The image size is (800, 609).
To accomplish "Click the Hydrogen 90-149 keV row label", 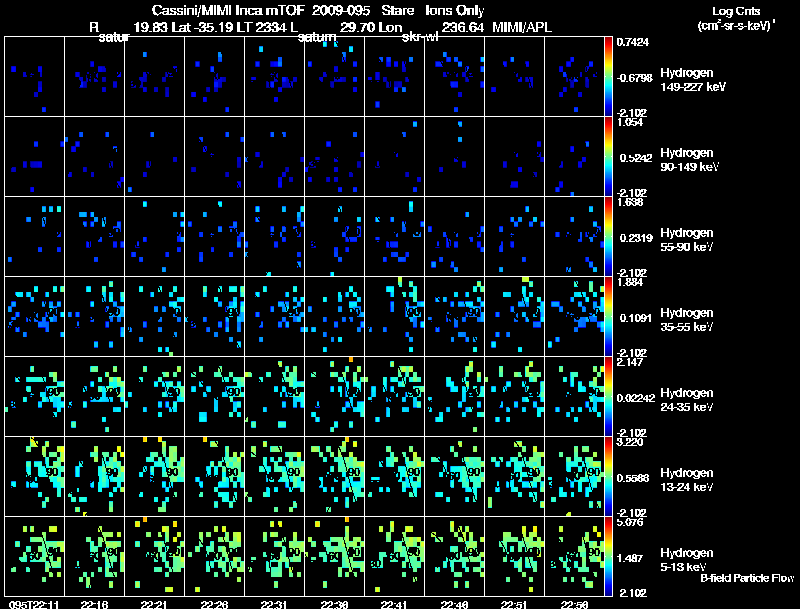I will [689, 160].
